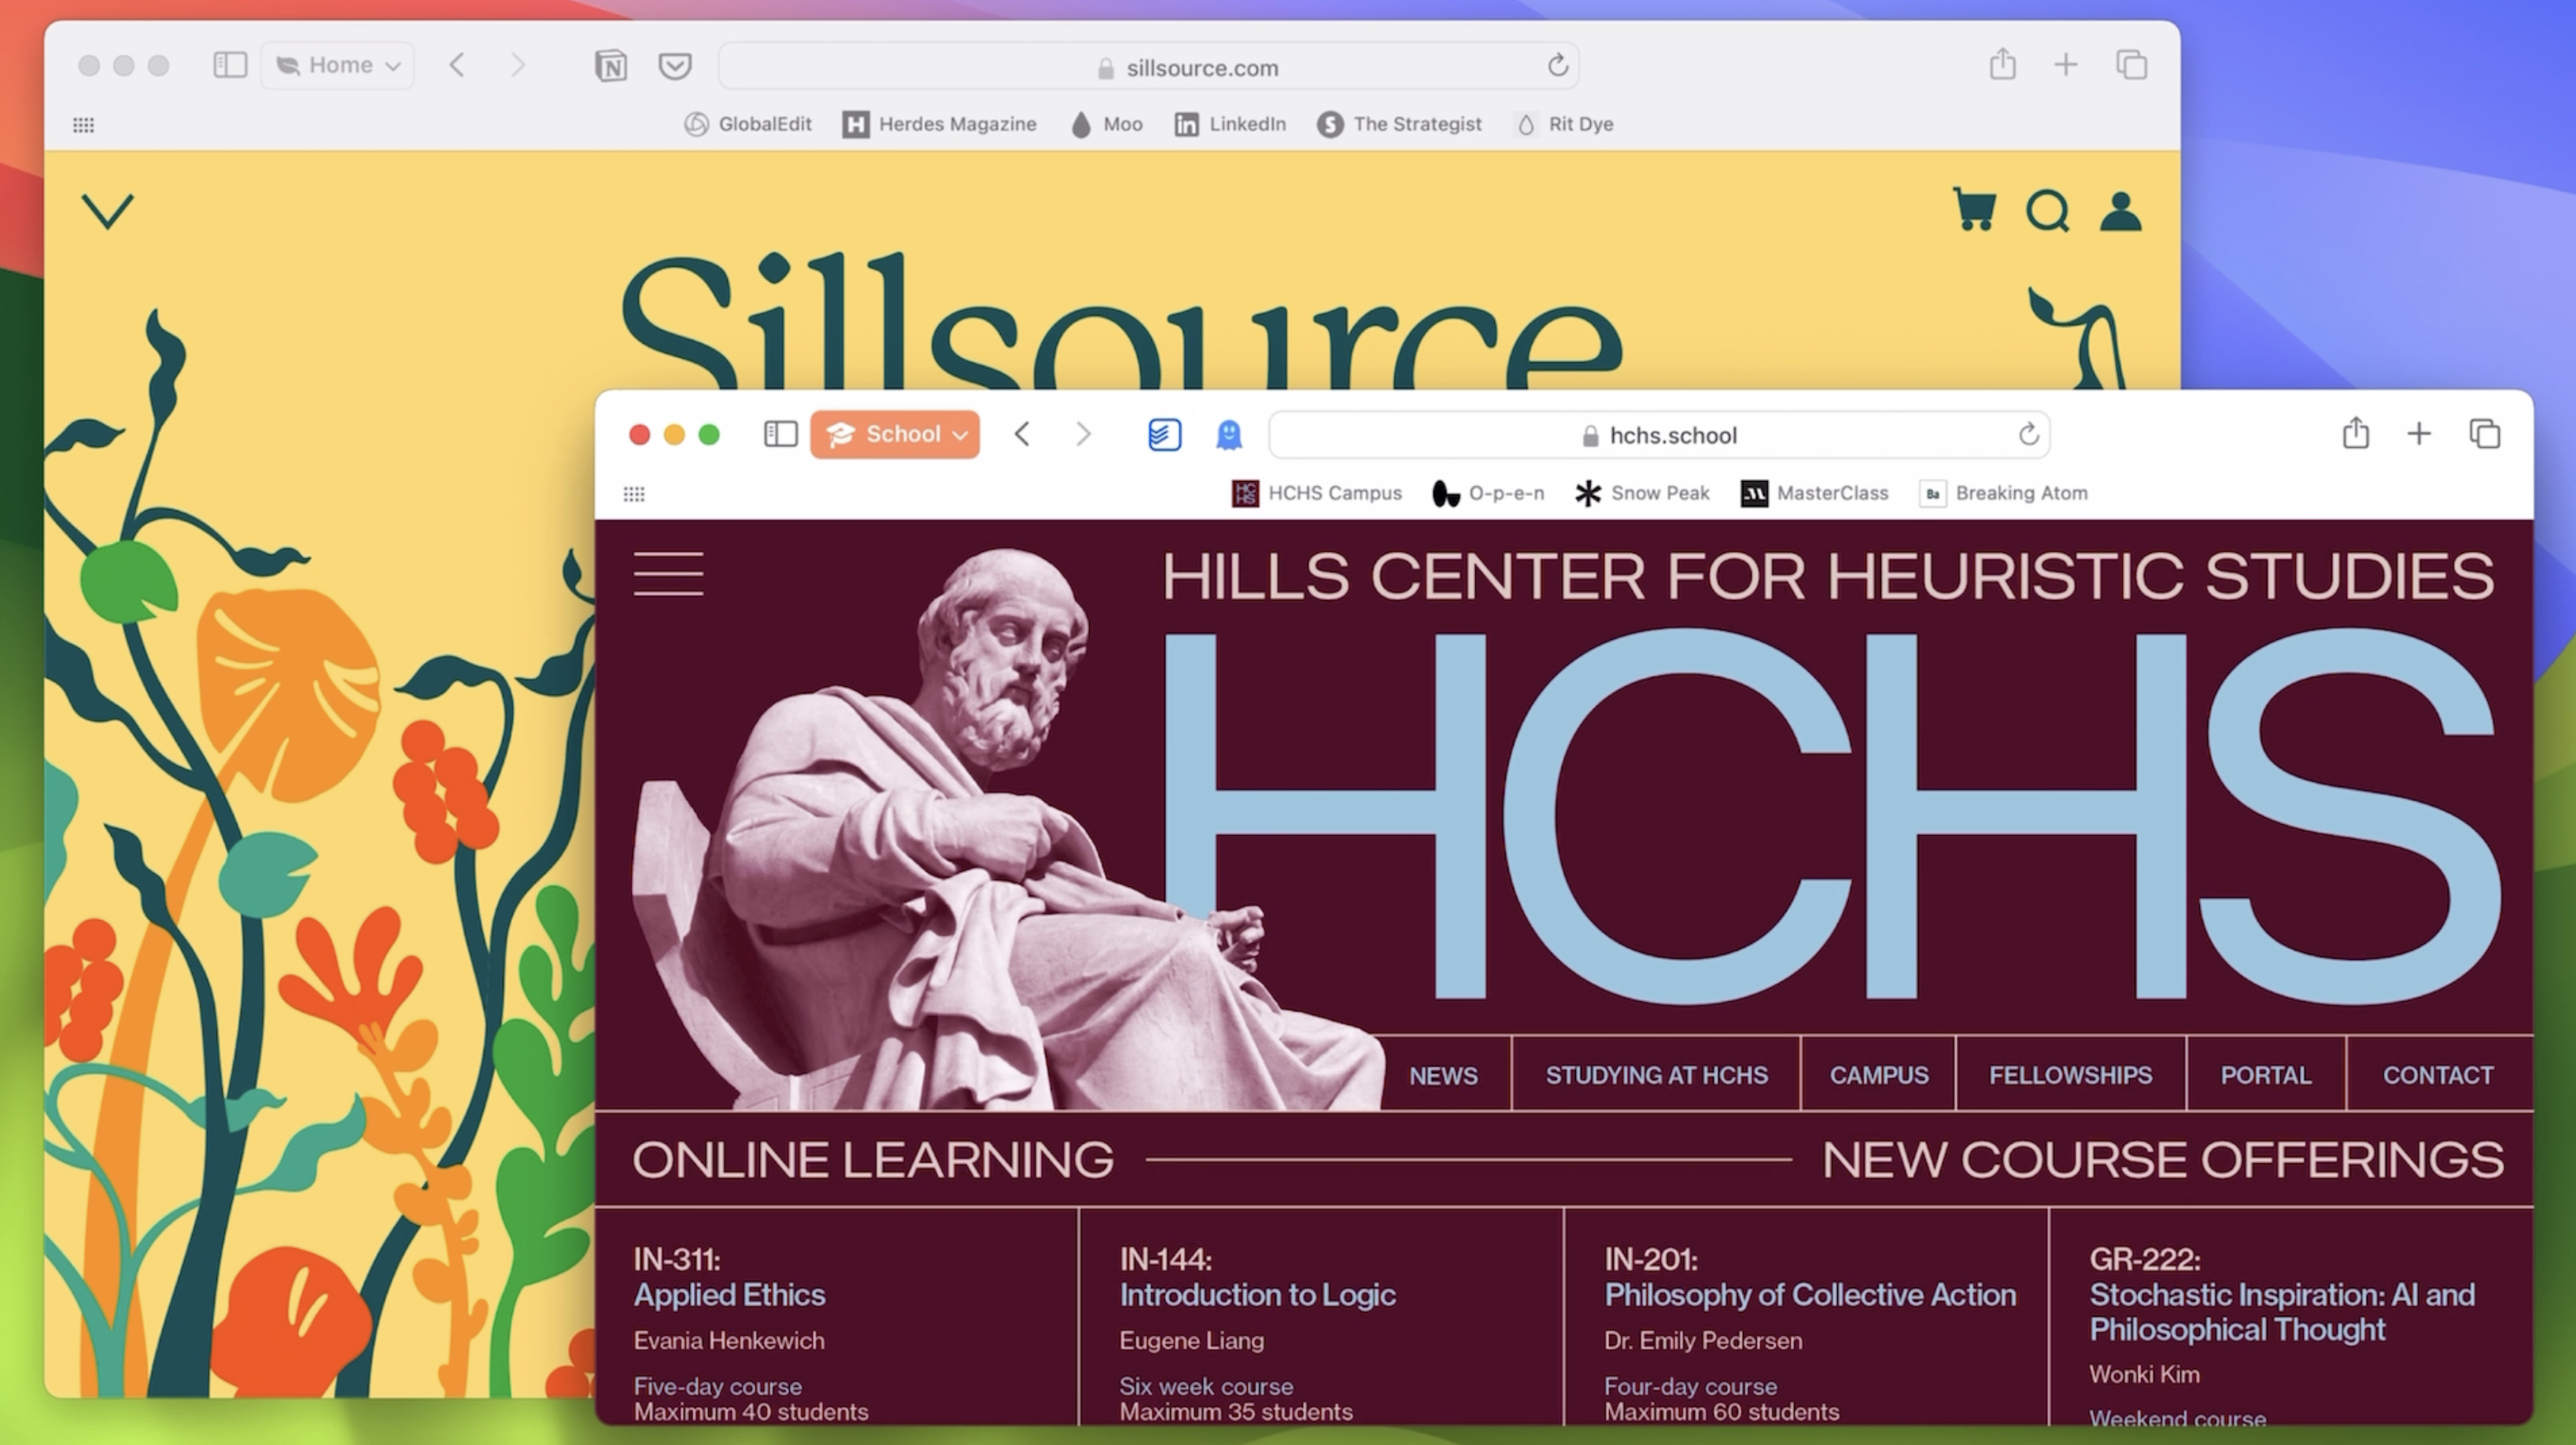Toggle sidebar in the hchs.school window

click(x=780, y=434)
